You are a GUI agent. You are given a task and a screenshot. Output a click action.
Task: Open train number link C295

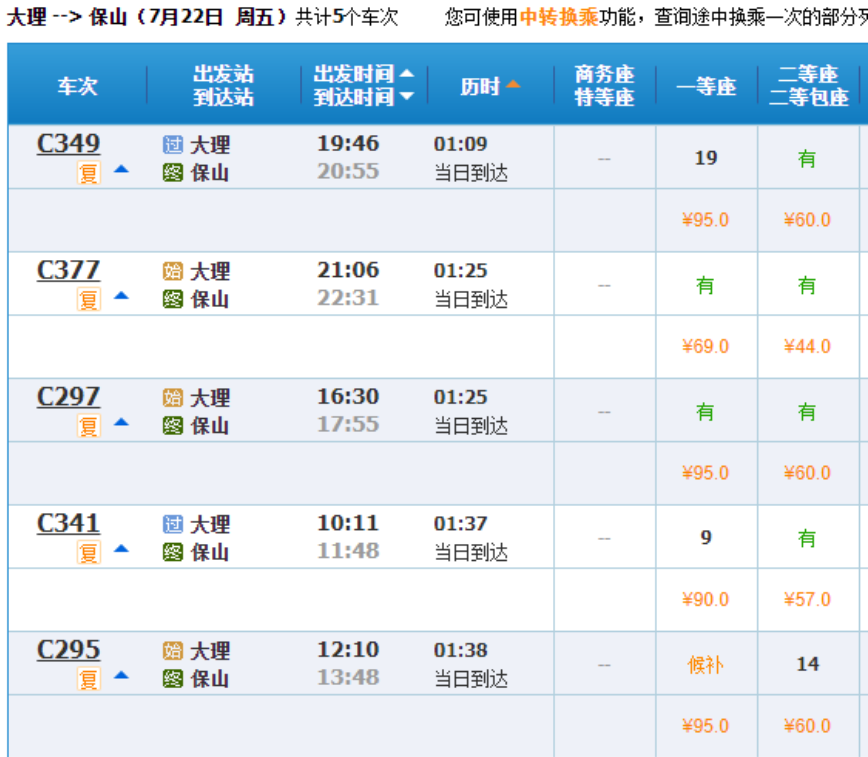click(x=68, y=650)
